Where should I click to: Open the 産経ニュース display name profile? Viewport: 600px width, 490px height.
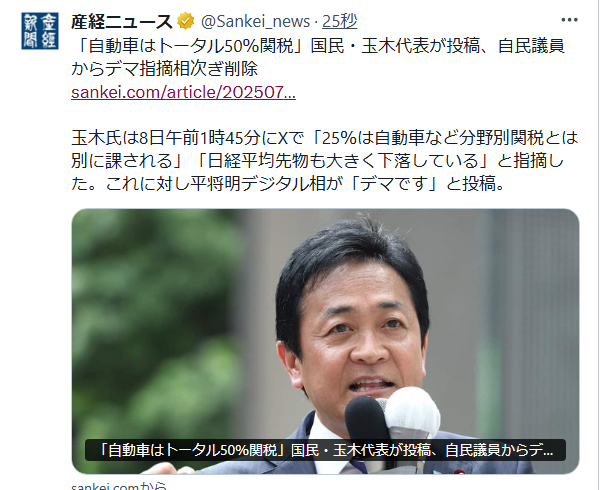(x=122, y=21)
